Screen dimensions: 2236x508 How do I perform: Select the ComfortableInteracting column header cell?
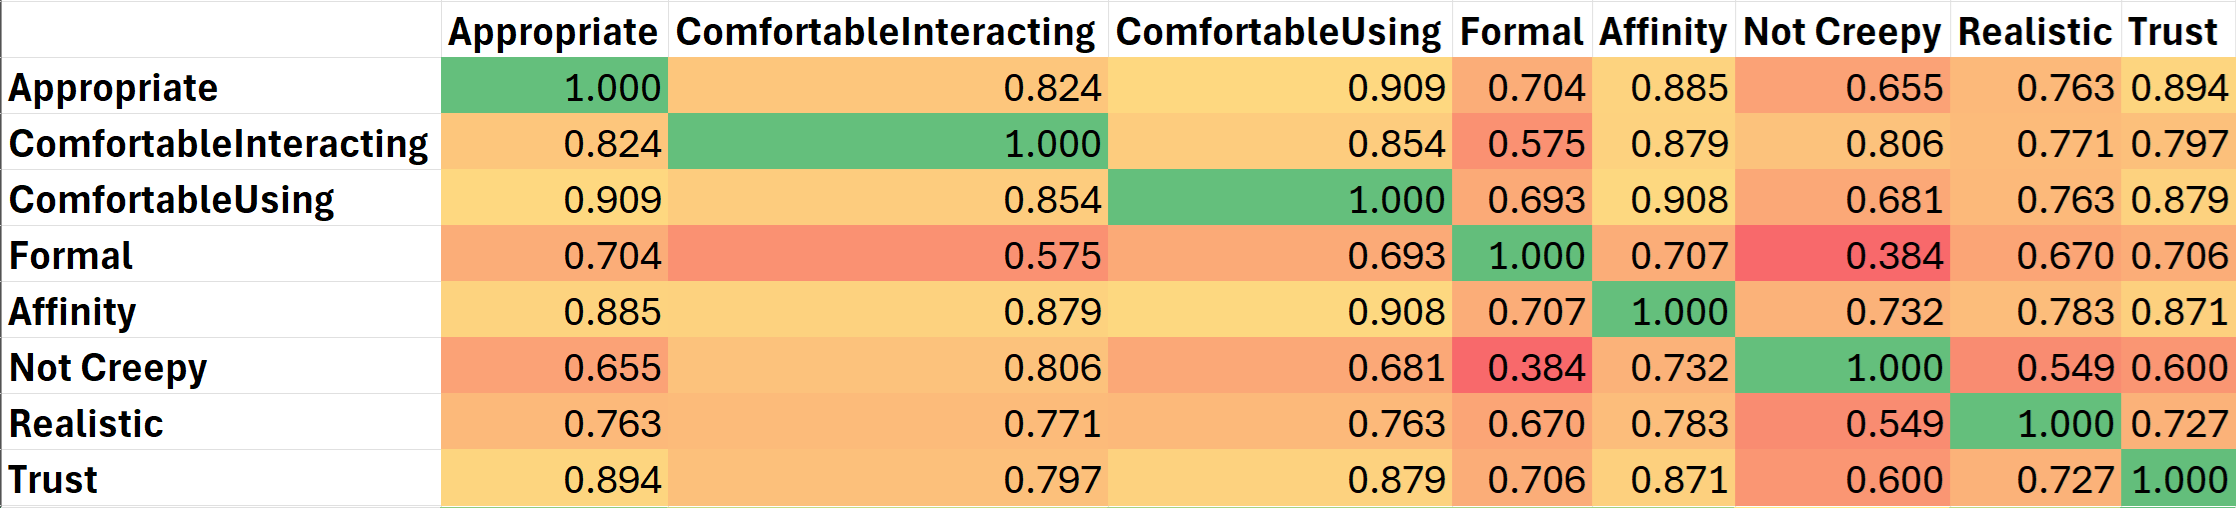[x=886, y=32]
